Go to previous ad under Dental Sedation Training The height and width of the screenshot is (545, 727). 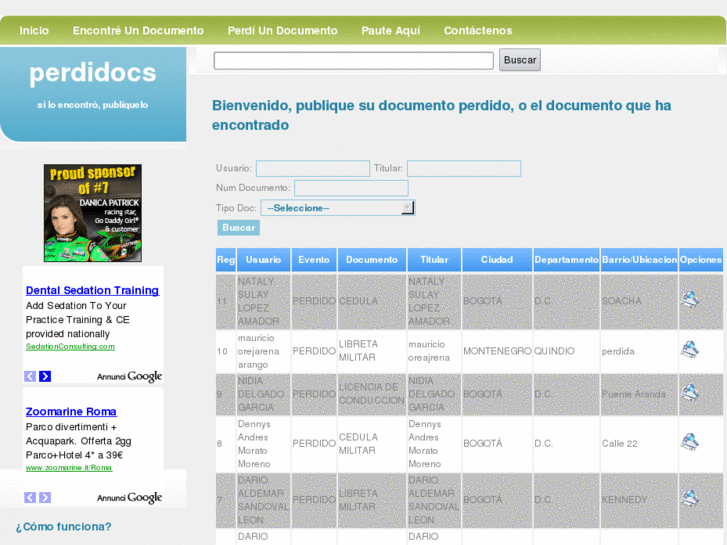30,376
